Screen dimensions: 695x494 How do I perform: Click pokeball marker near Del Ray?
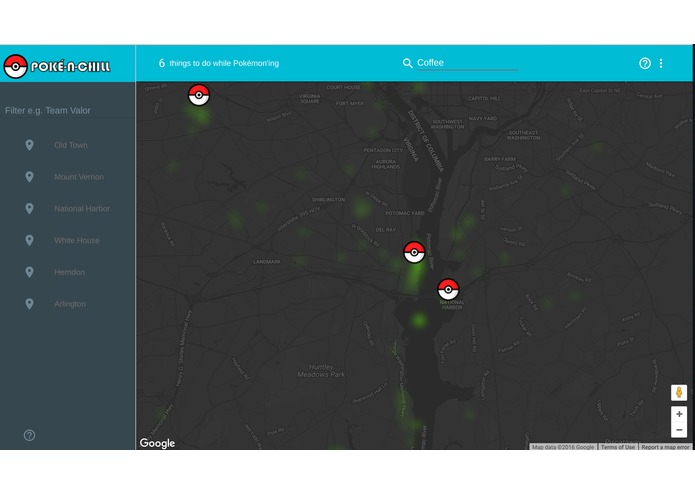pos(414,252)
